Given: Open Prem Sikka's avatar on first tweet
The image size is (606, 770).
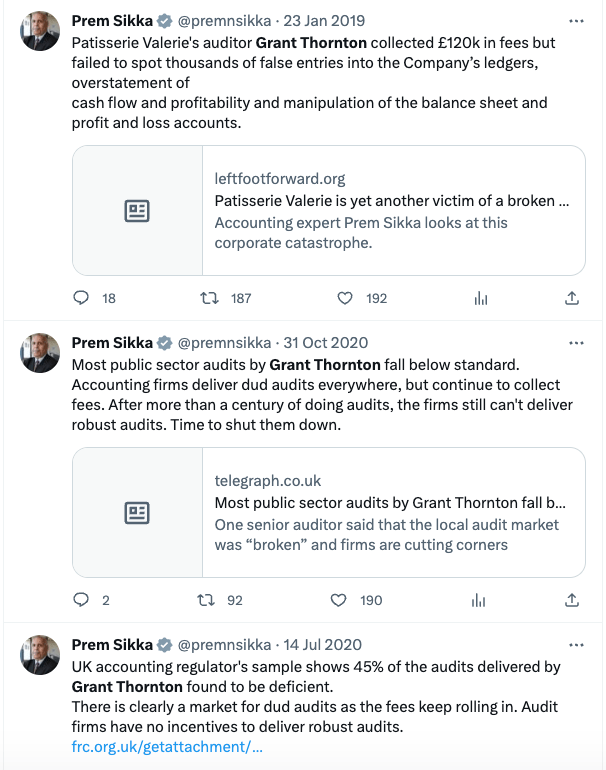Looking at the screenshot, I should click(x=40, y=33).
